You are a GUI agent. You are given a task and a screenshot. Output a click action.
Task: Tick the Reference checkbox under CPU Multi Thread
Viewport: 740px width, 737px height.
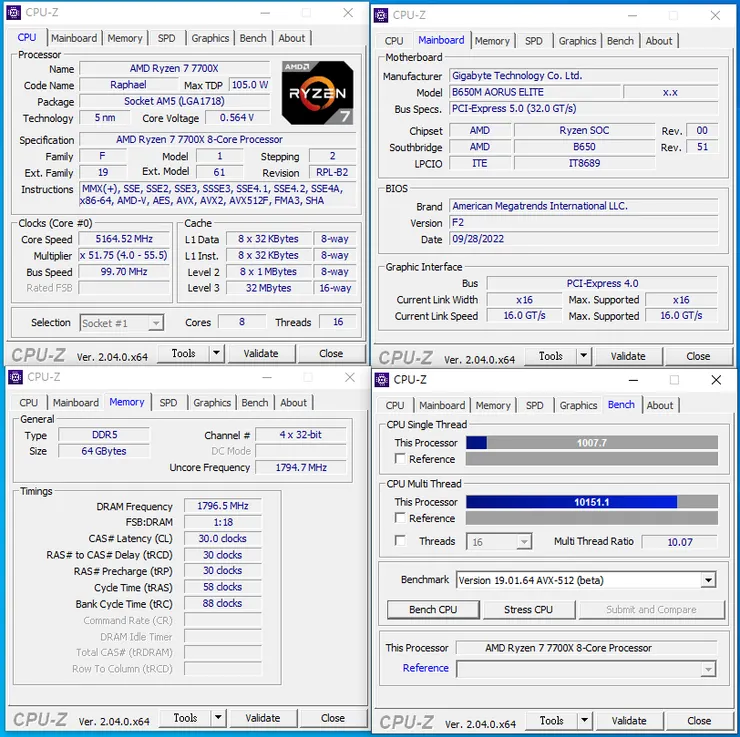[400, 518]
